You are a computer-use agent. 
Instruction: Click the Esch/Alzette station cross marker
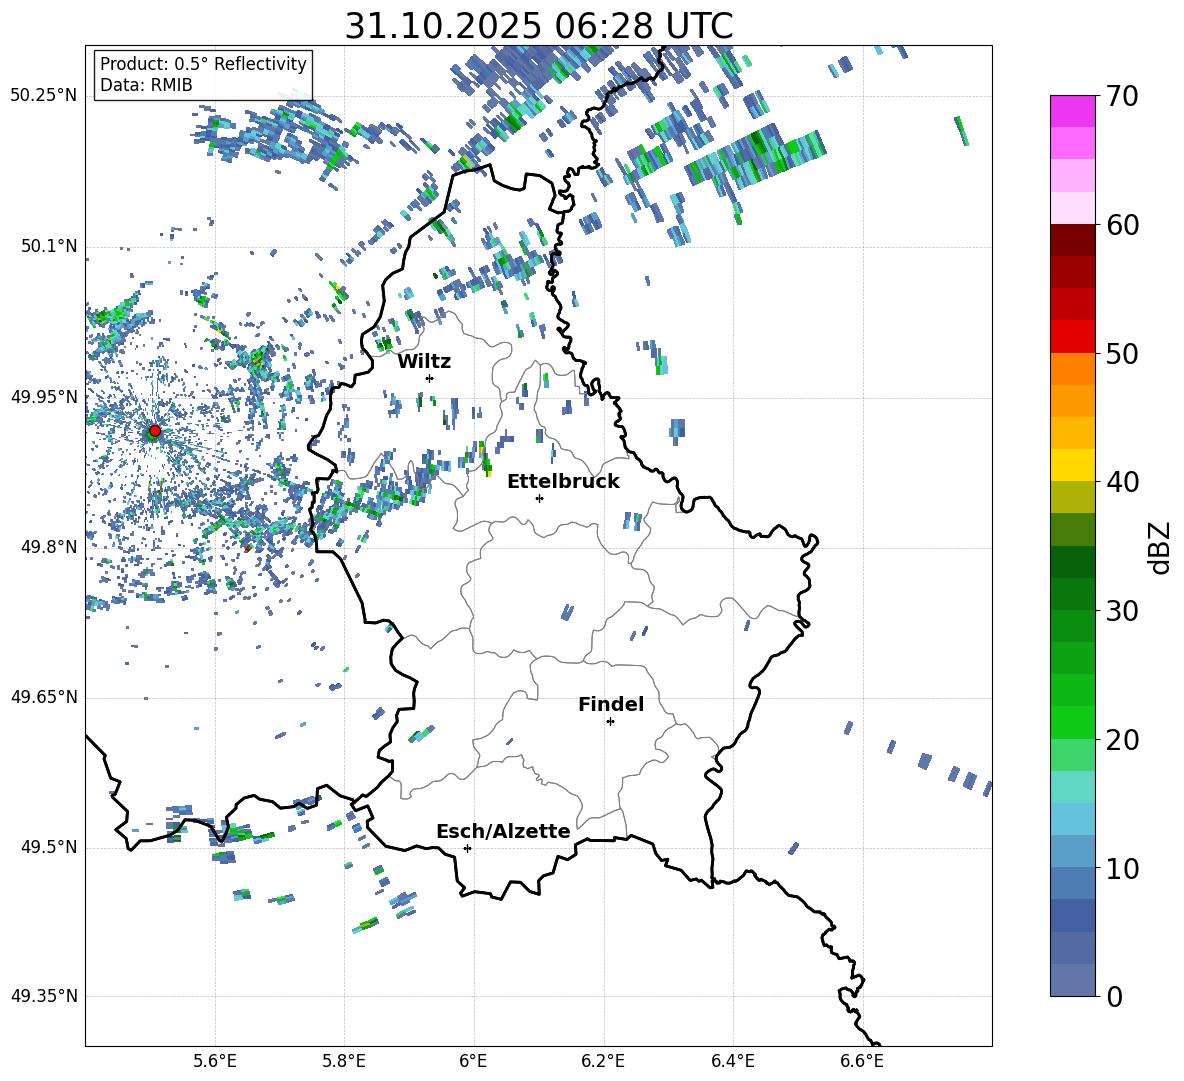(467, 848)
